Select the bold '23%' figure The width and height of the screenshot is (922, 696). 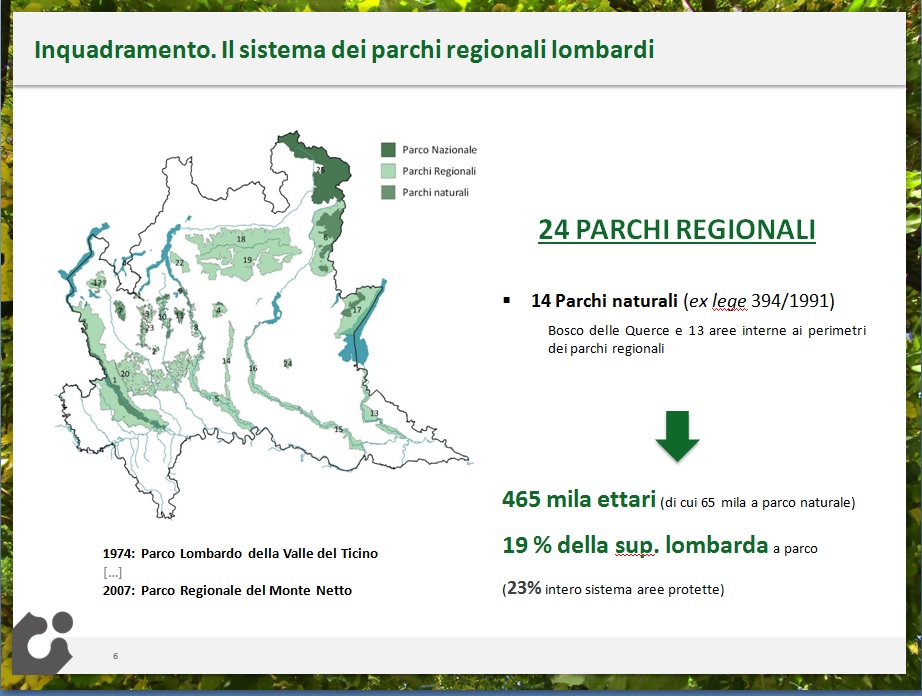point(524,589)
